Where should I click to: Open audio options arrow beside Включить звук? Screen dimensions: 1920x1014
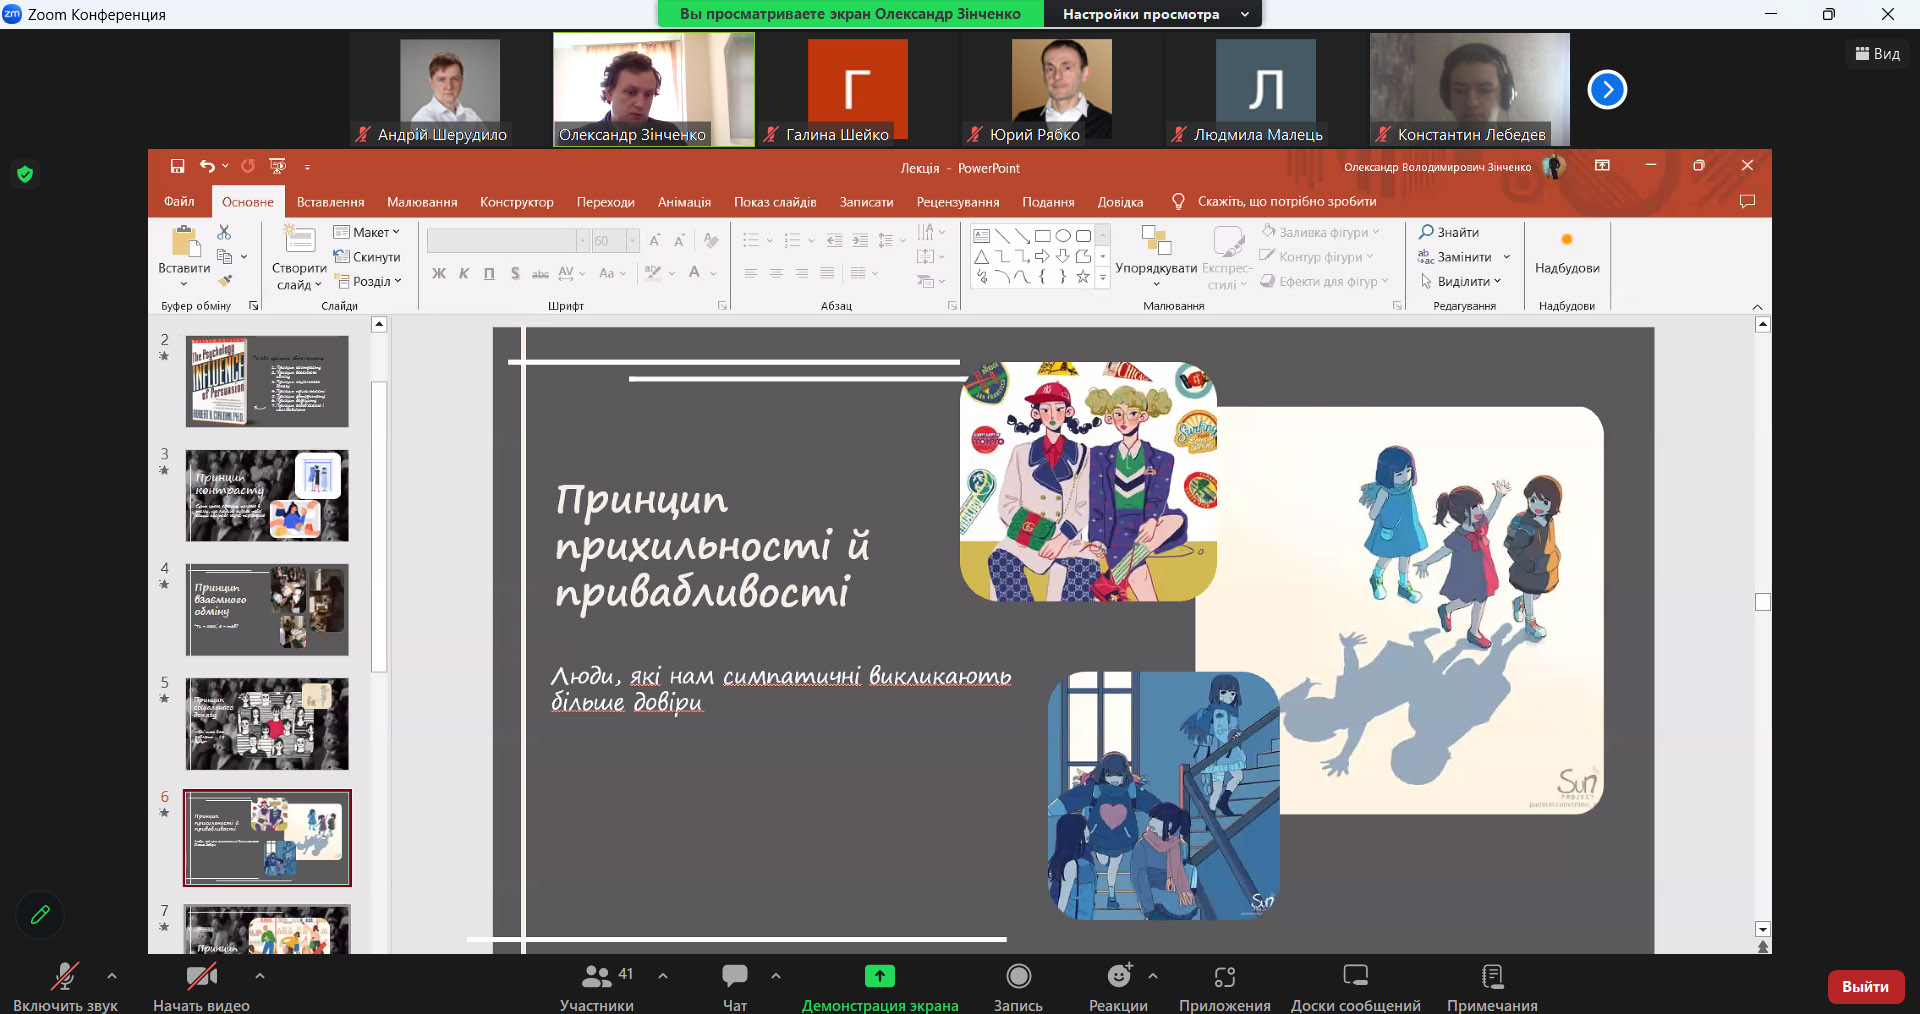coord(112,975)
